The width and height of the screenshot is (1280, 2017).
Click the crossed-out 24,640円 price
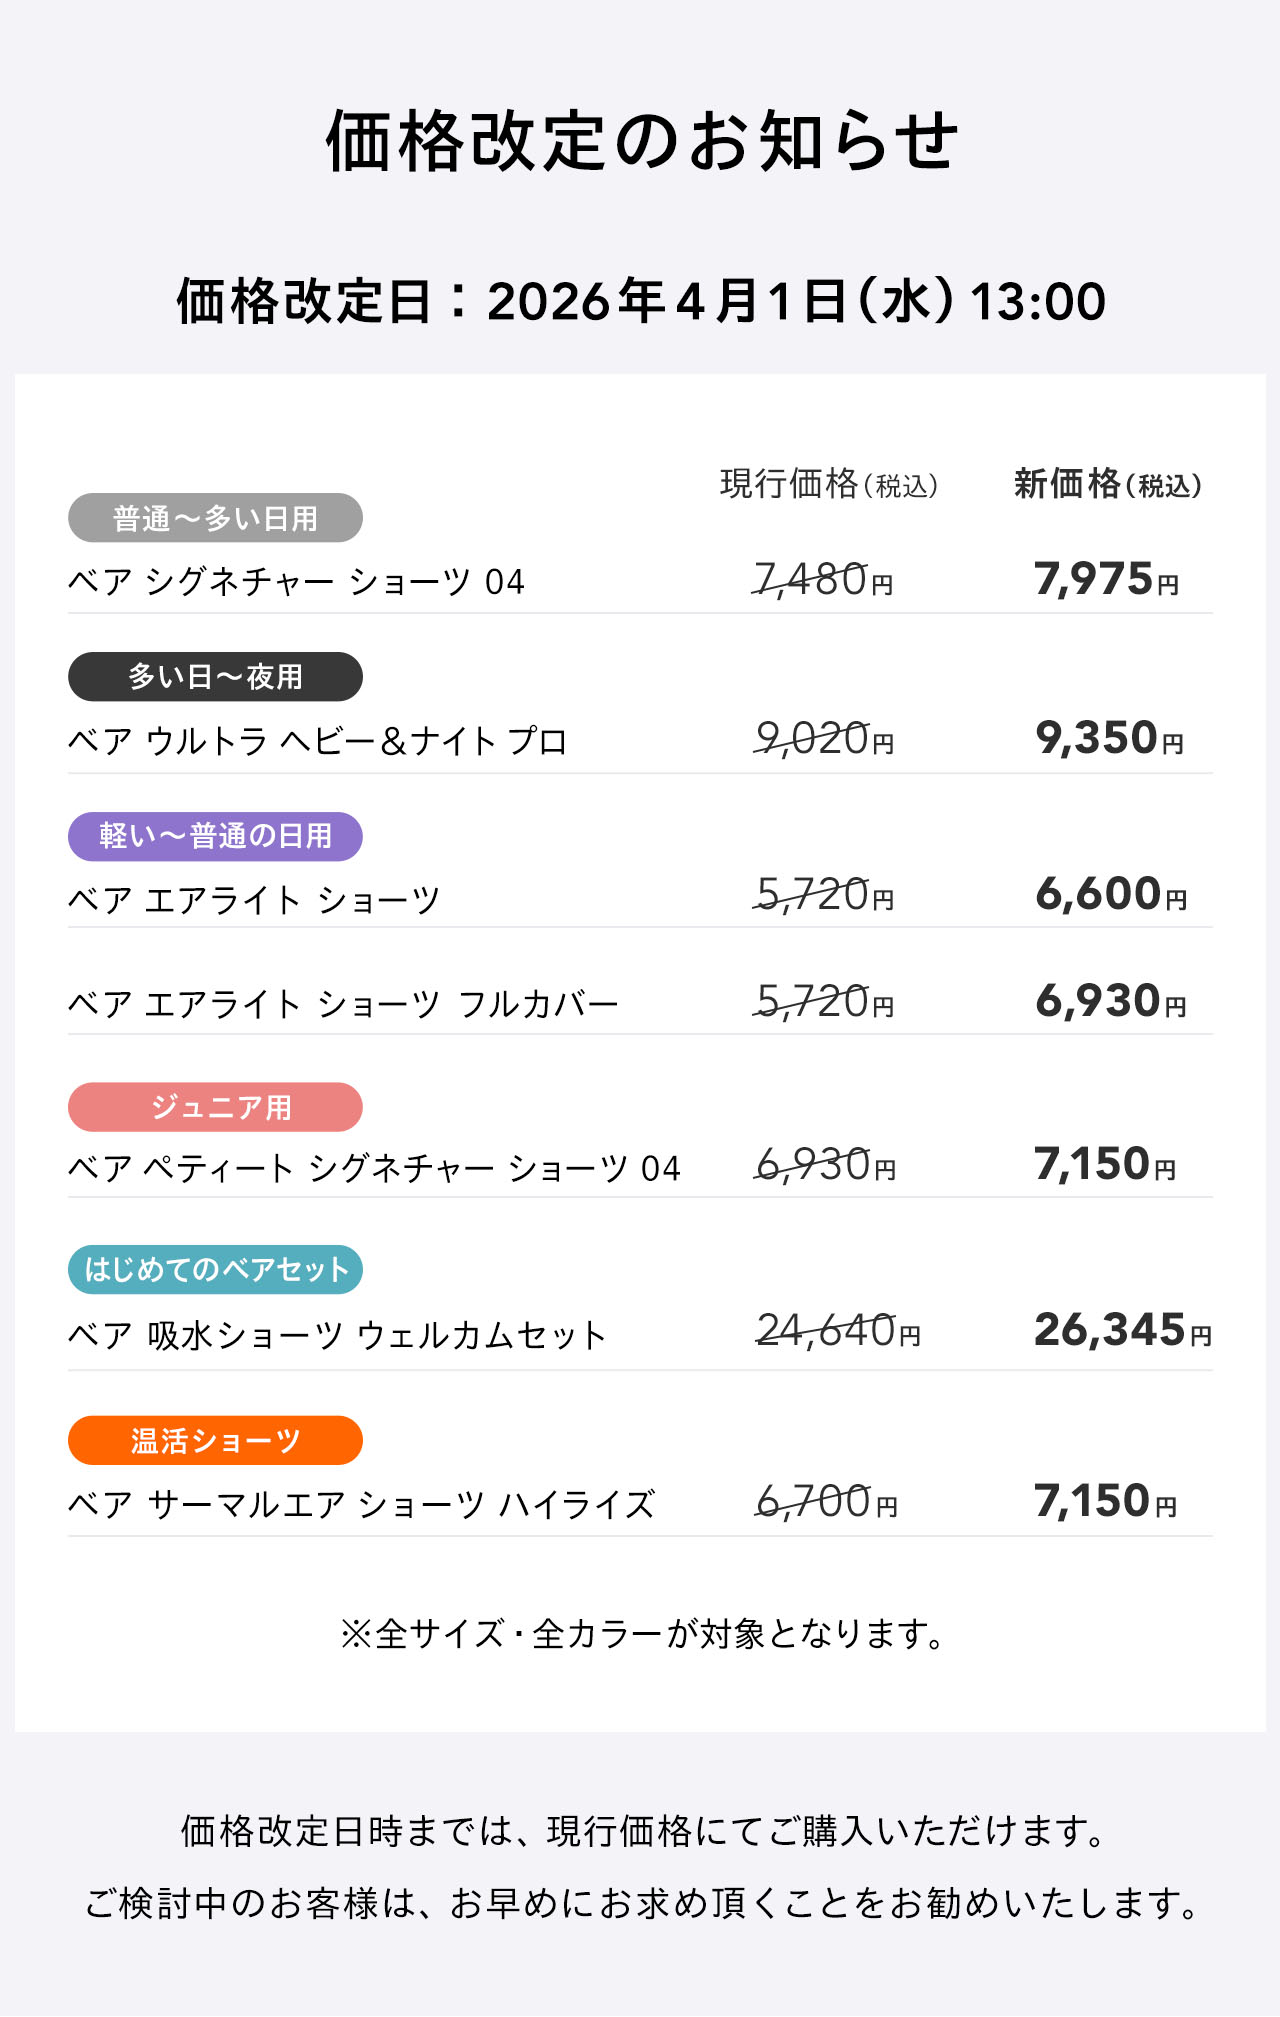[838, 1331]
